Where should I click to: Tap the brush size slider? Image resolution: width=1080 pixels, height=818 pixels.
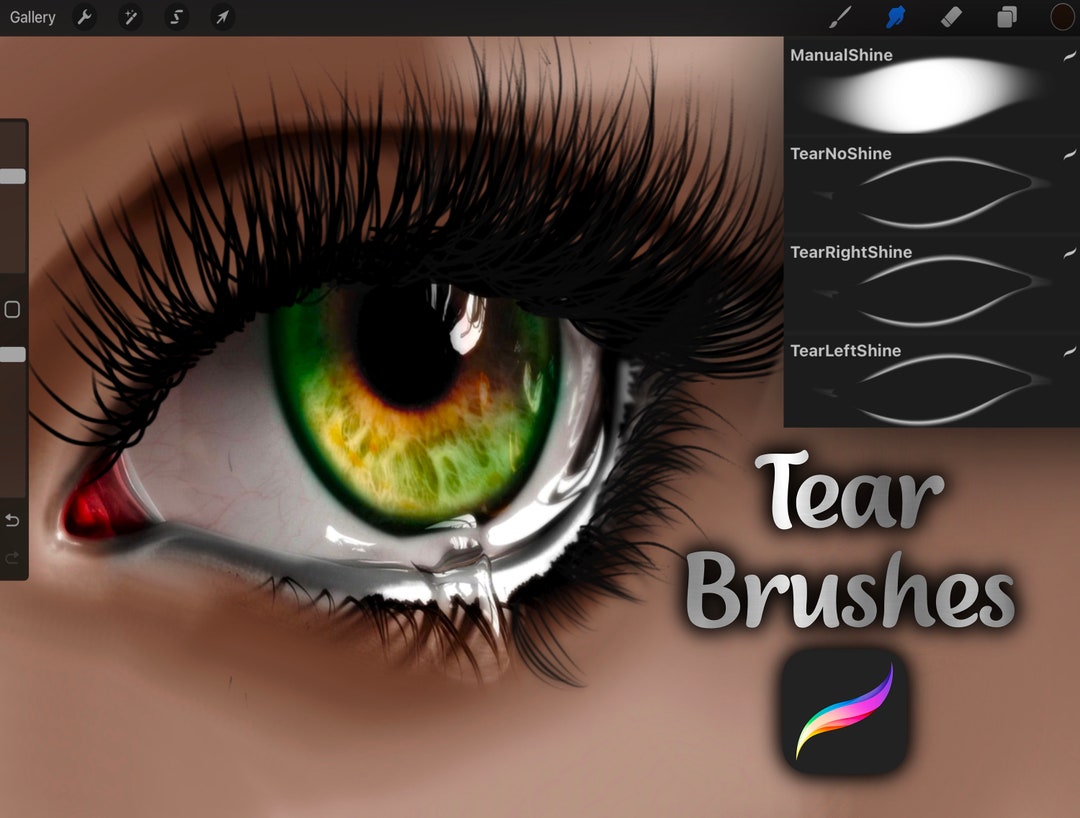[13, 176]
